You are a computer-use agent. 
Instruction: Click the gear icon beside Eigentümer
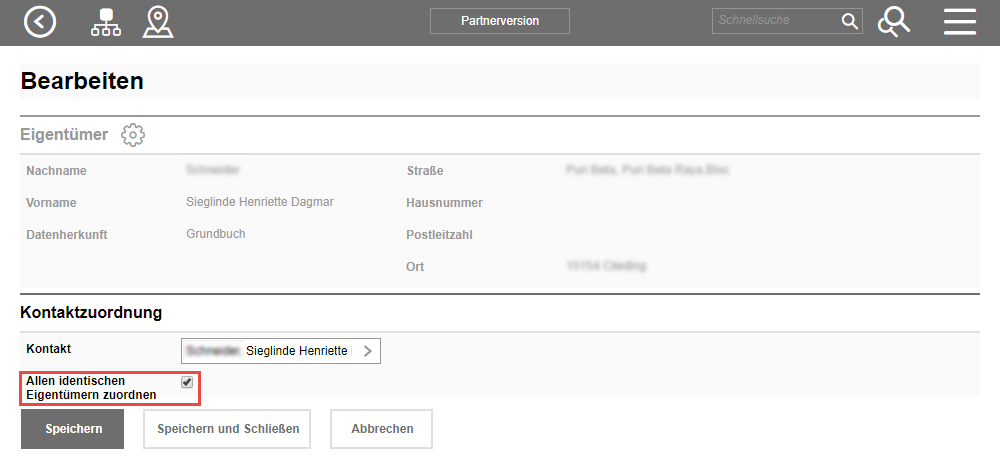(x=133, y=135)
